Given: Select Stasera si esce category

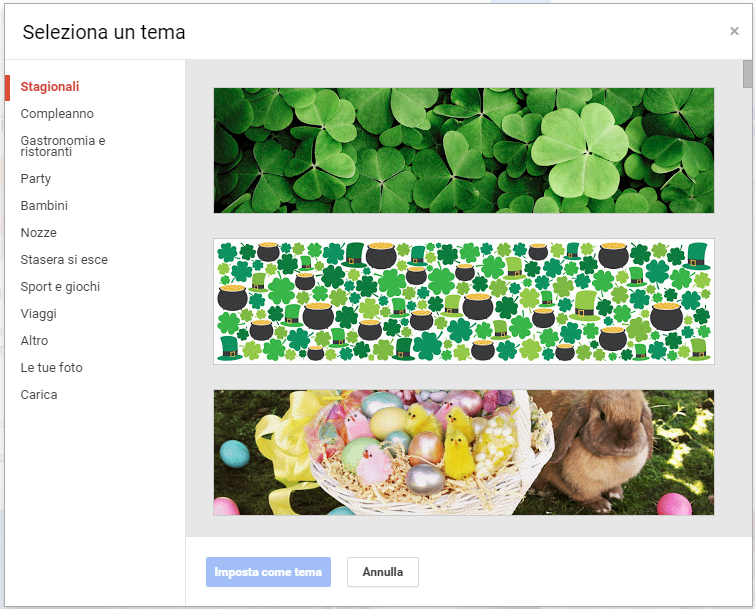Looking at the screenshot, I should (x=64, y=259).
